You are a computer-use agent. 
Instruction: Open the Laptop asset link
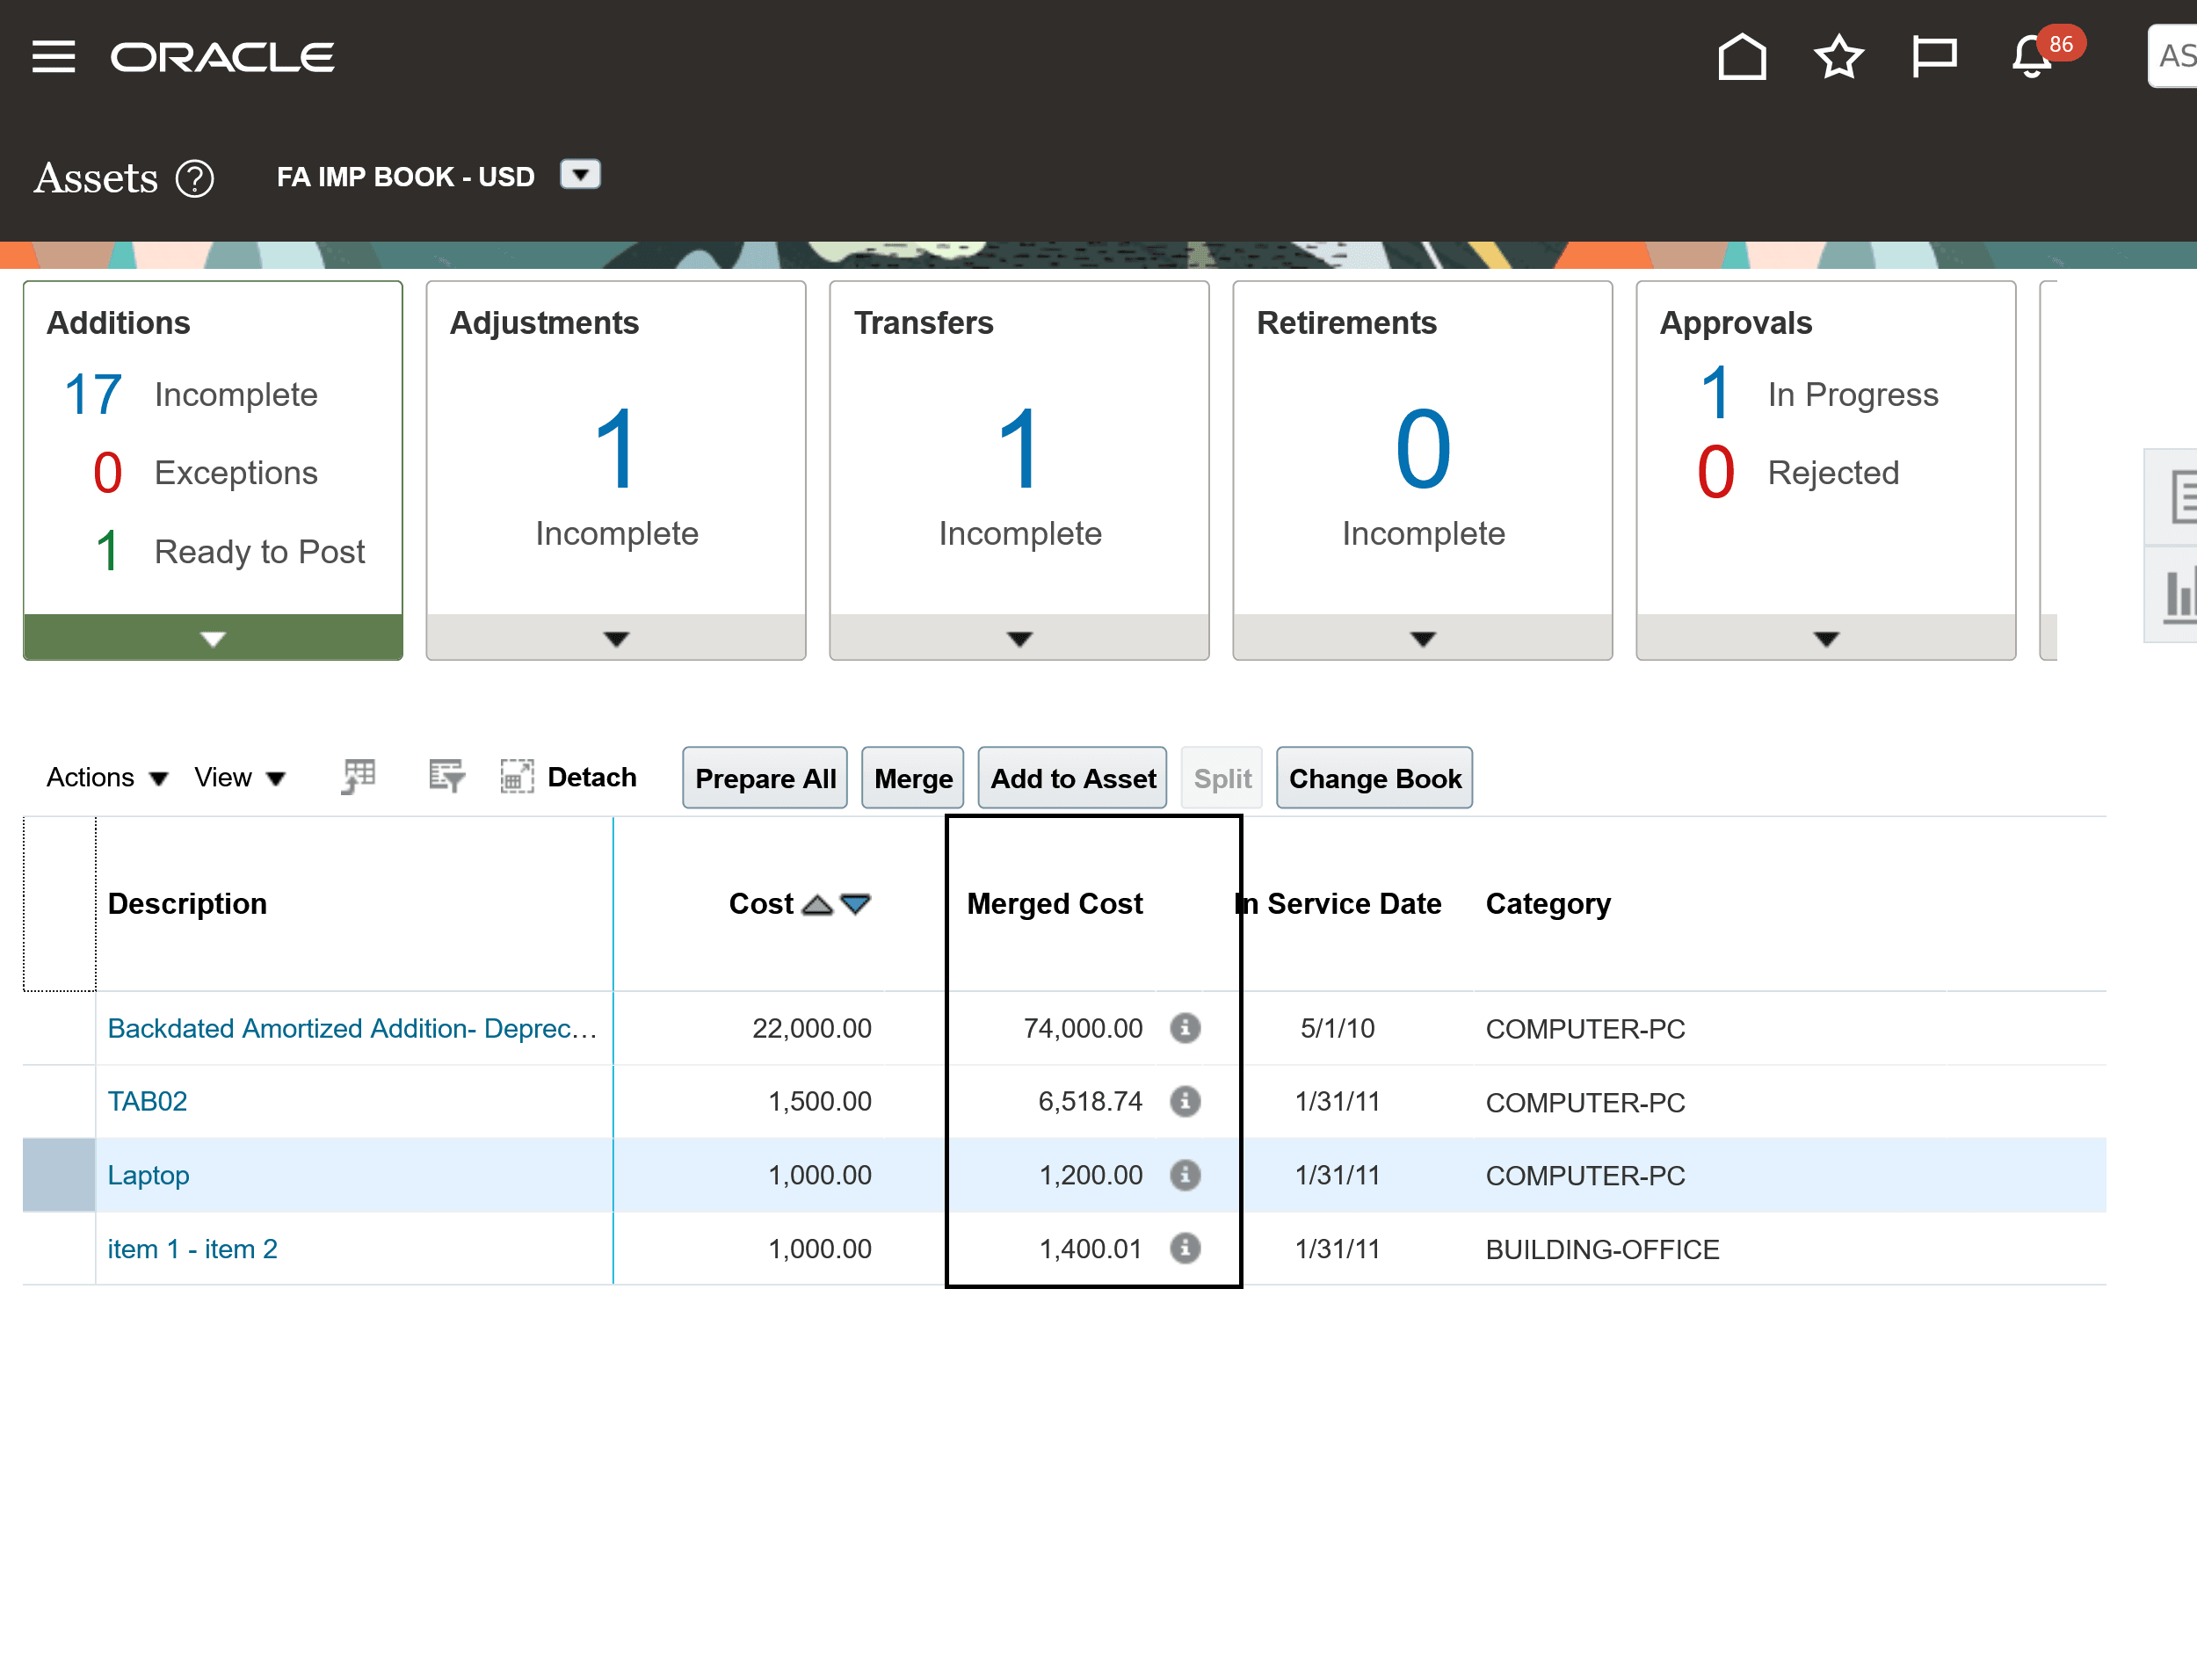coord(148,1175)
